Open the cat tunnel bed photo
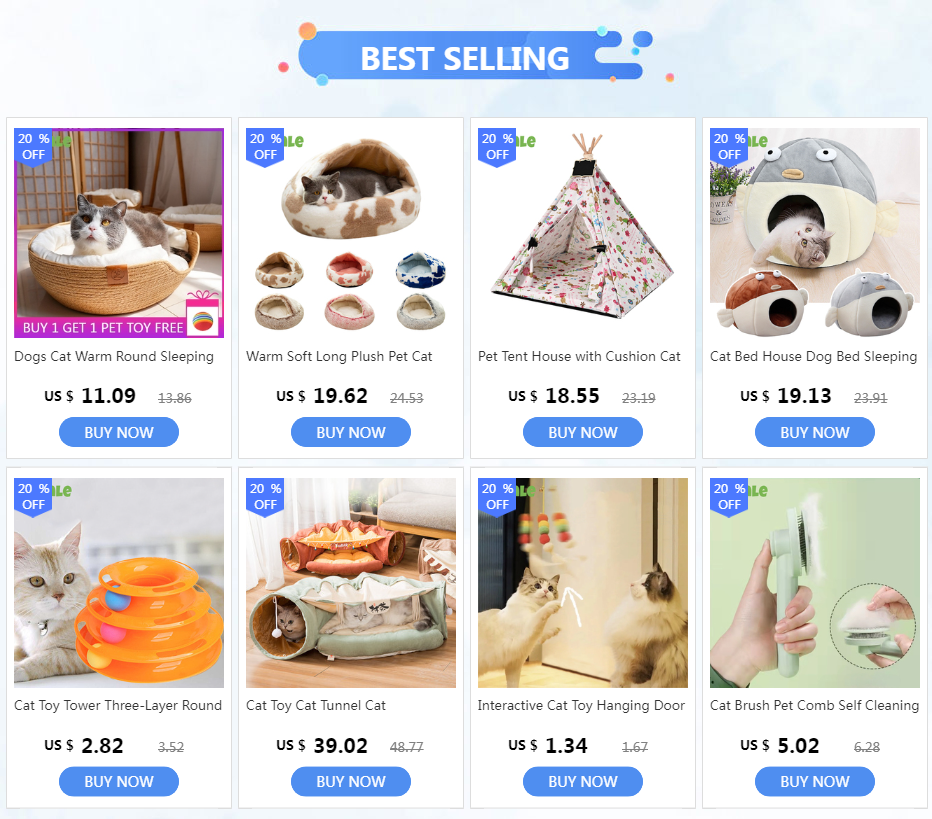This screenshot has height=819, width=932. [x=351, y=583]
